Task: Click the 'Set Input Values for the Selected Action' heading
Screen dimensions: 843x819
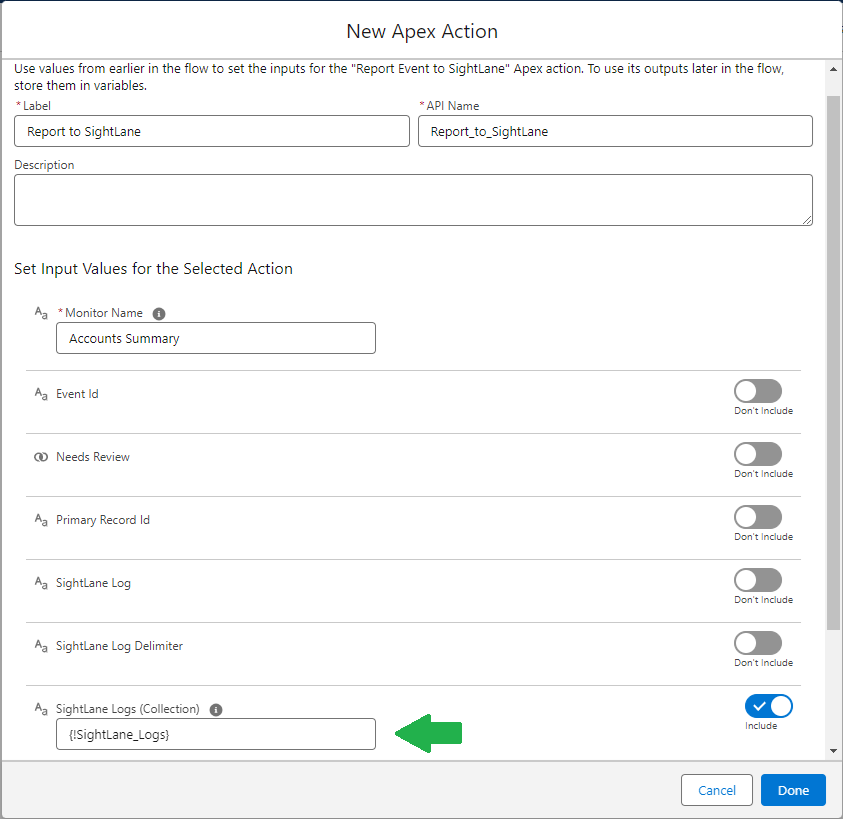Action: pos(153,268)
